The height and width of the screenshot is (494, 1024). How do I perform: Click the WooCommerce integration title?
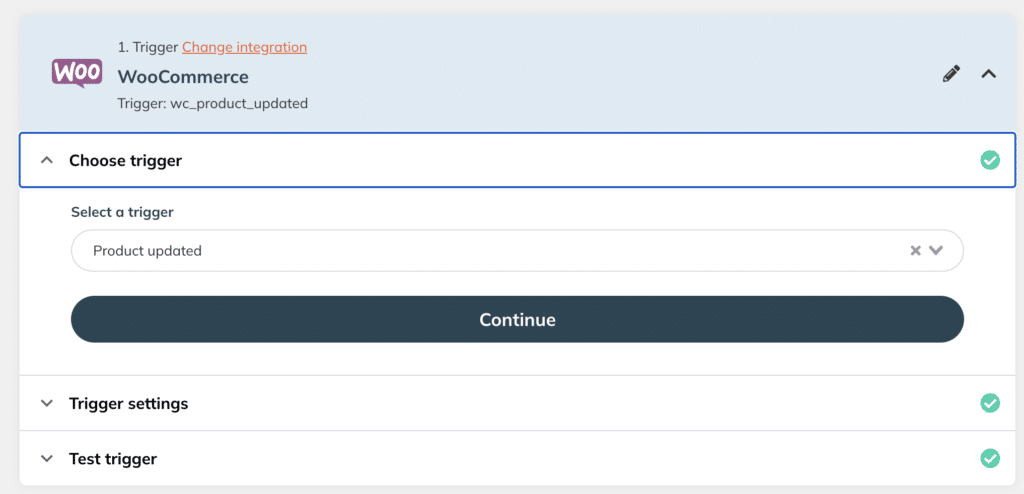tap(183, 76)
